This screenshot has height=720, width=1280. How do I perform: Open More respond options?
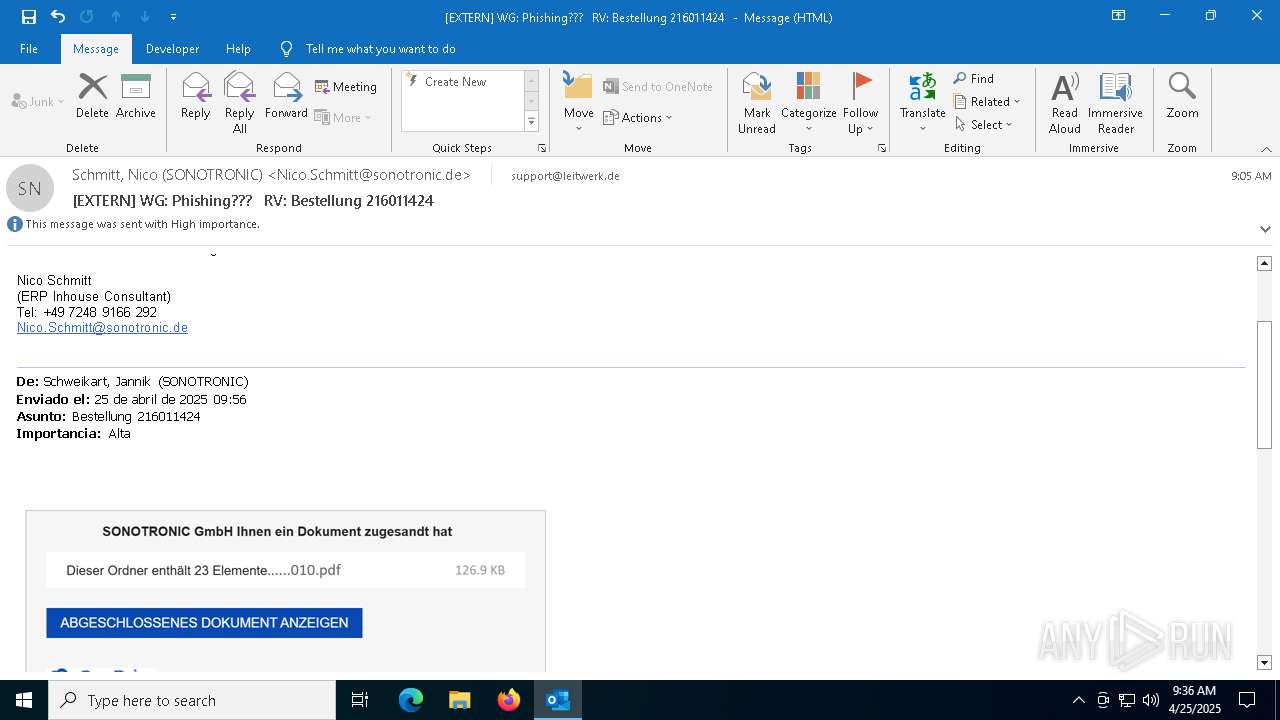pyautogui.click(x=343, y=117)
